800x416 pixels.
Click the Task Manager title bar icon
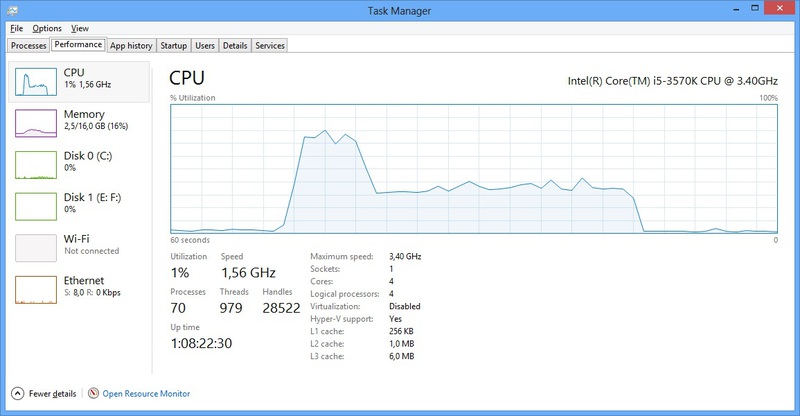pos(13,10)
